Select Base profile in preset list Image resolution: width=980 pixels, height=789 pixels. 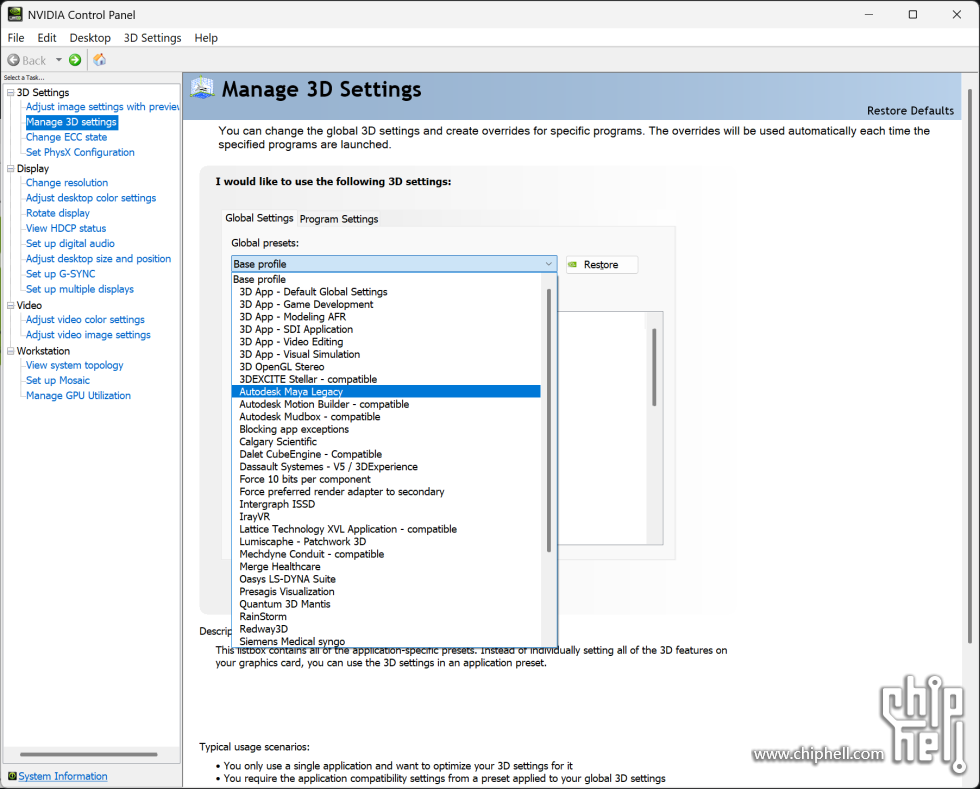[x=386, y=279]
